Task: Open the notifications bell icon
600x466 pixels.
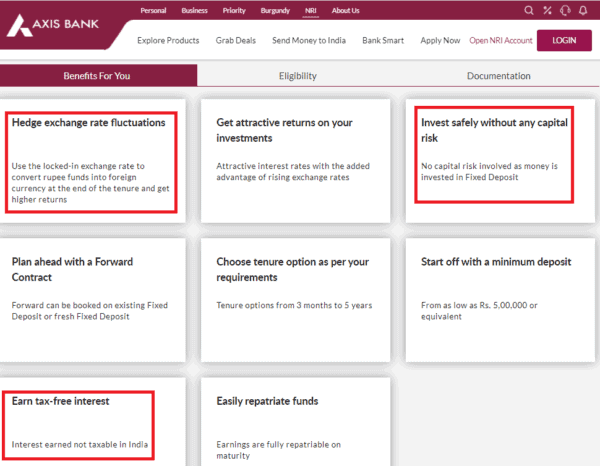Action: pos(583,10)
